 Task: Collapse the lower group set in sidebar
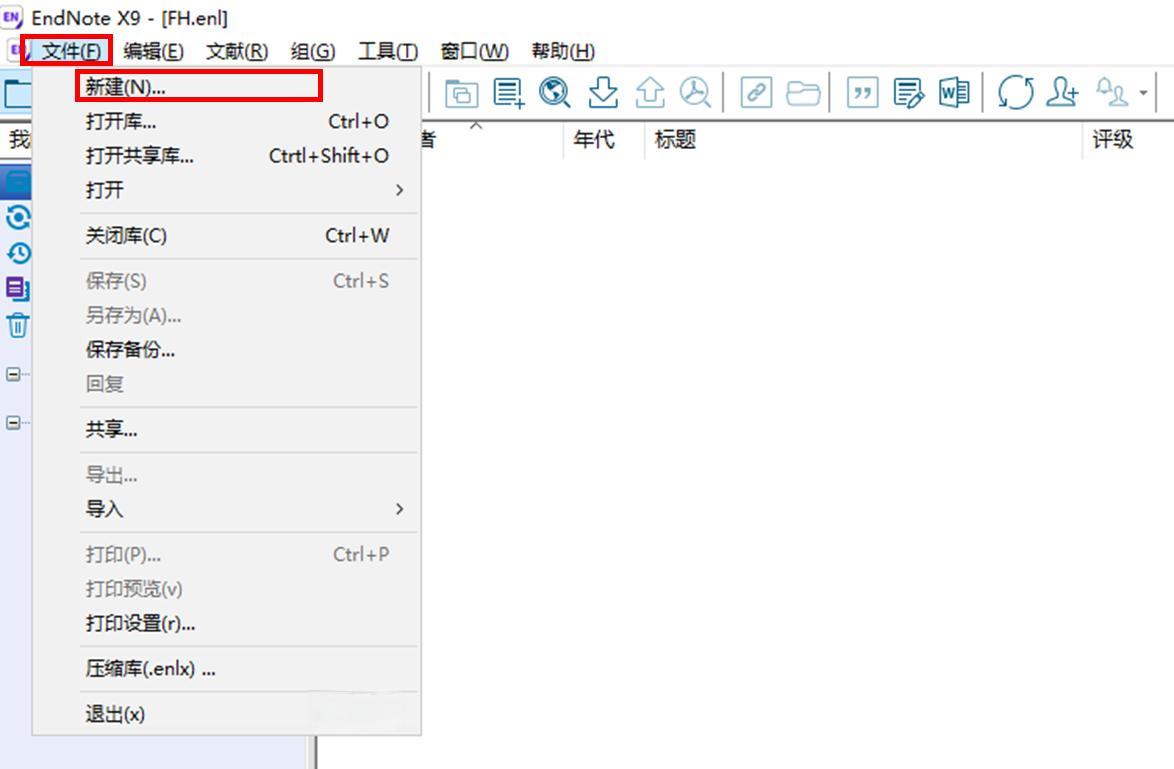coord(13,423)
